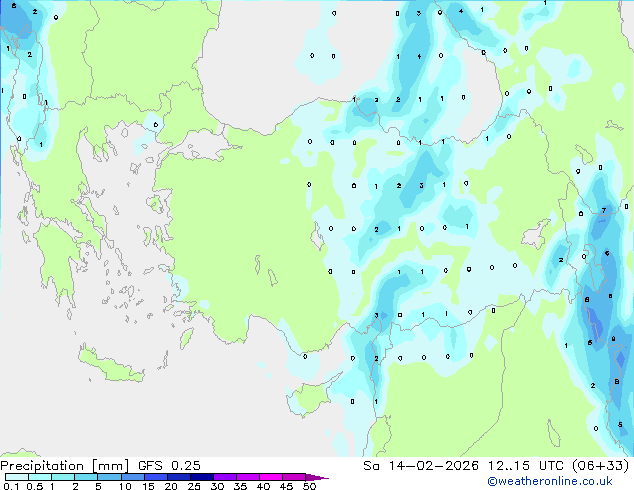This screenshot has width=634, height=490.
Task: Click the 35–40 mm violet legend swatch
Action: point(247,477)
